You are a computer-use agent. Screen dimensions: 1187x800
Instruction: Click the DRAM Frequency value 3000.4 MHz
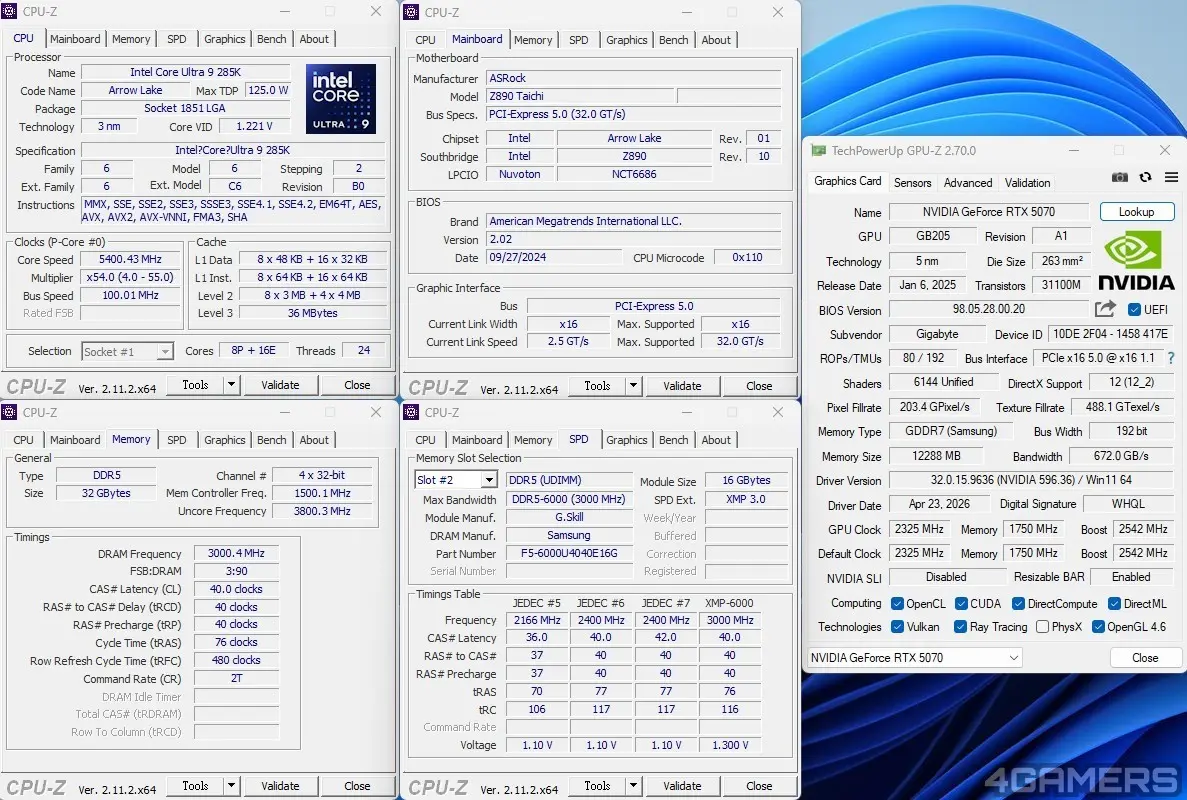236,553
